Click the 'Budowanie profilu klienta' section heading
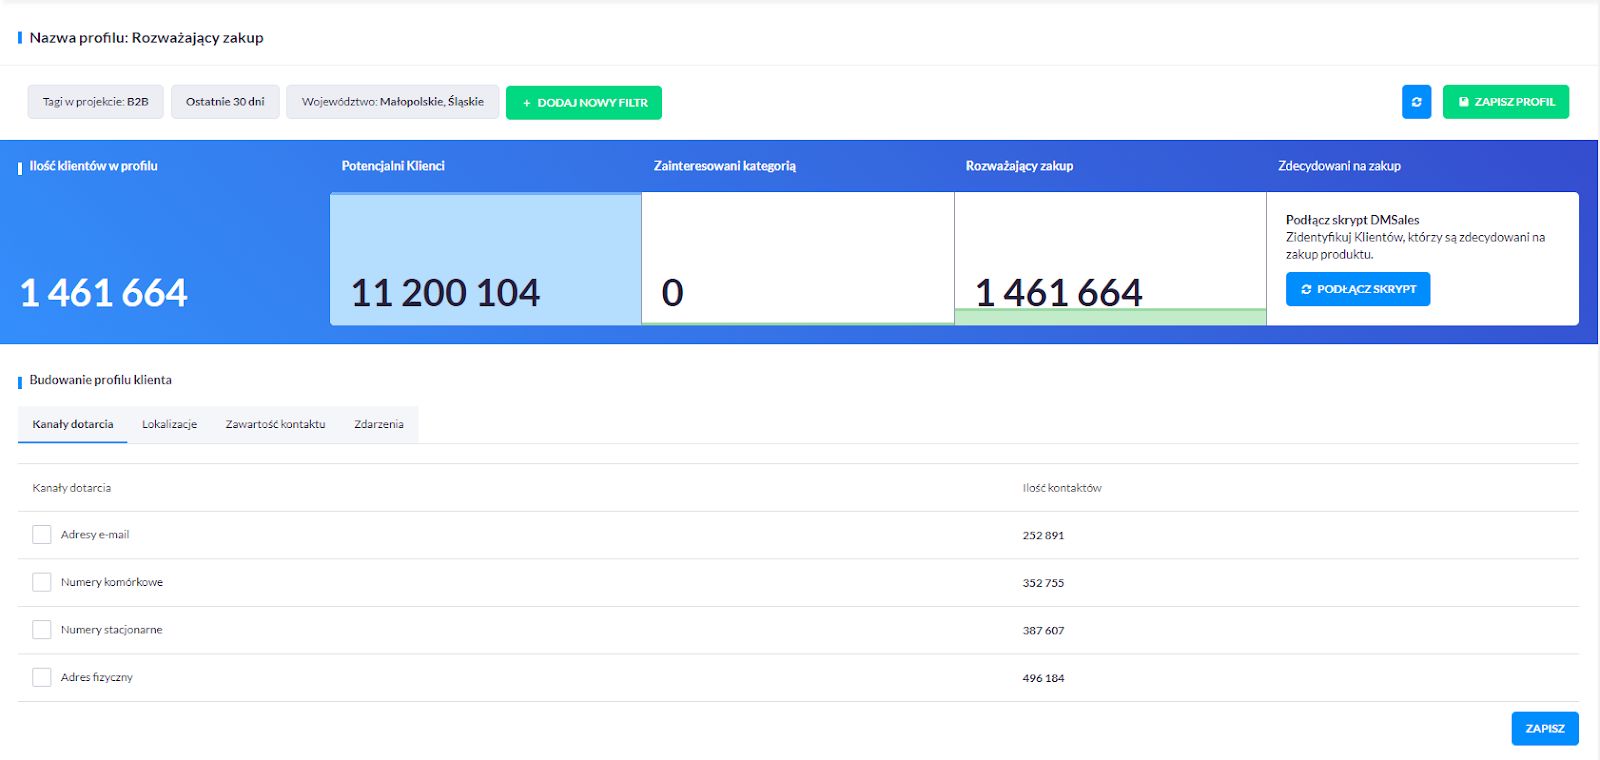The height and width of the screenshot is (760, 1600). coord(101,380)
